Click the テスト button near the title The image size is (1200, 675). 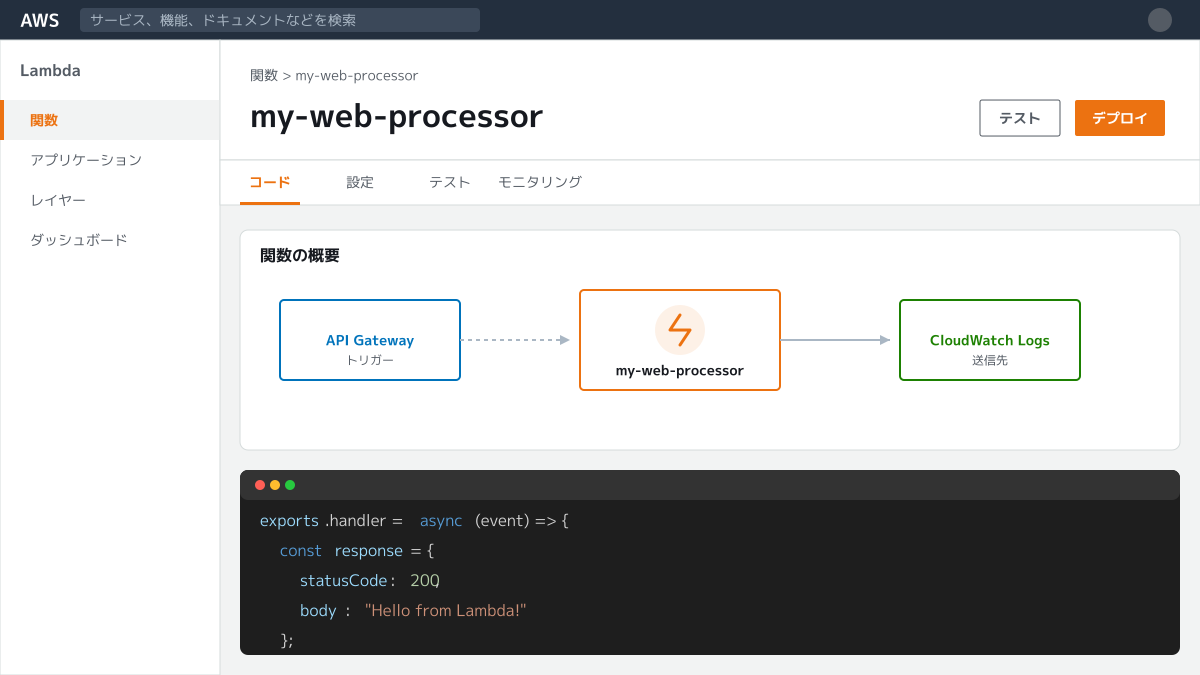[1020, 118]
